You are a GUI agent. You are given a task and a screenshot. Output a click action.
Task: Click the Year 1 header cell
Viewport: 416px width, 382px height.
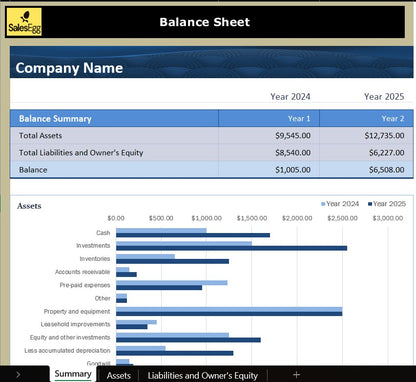pos(269,119)
